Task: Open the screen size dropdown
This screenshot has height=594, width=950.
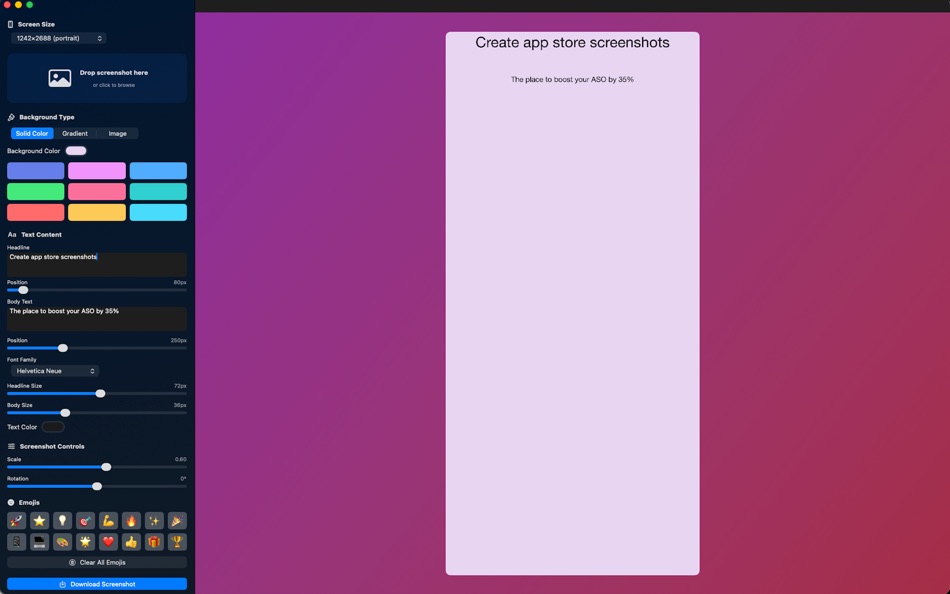Action: (58, 37)
